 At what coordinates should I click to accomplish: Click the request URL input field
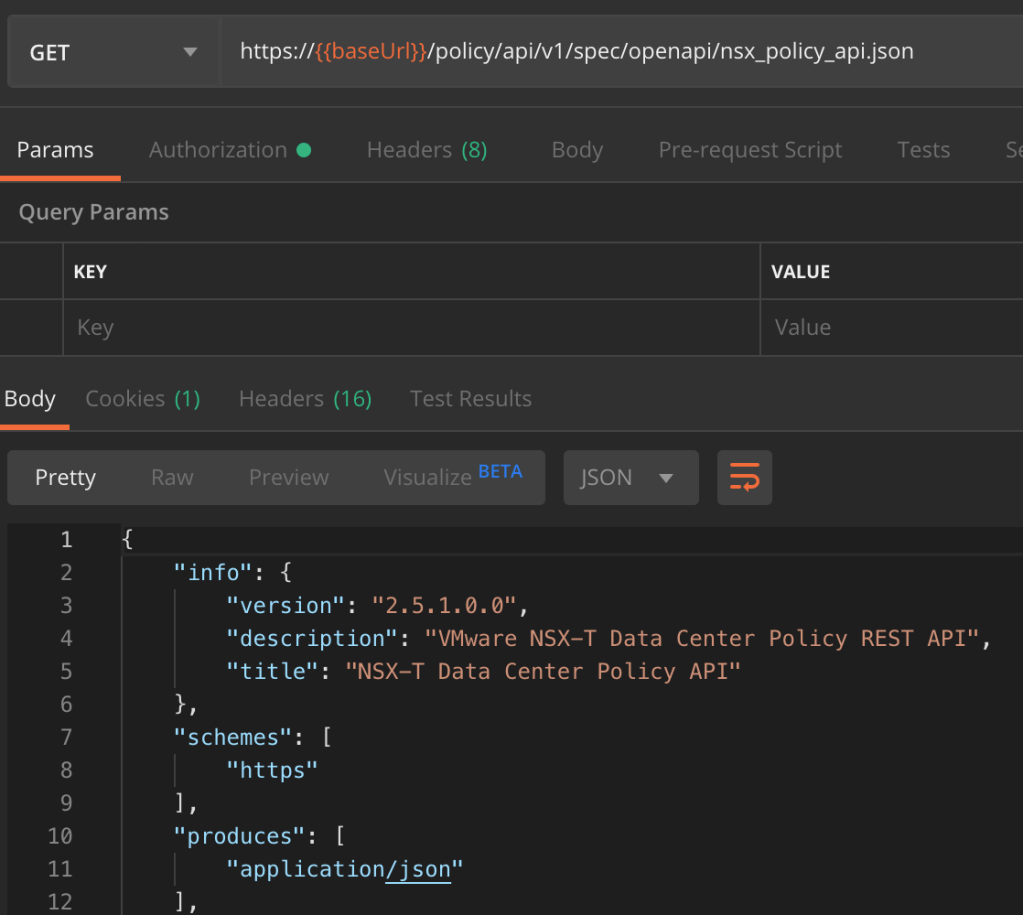(x=620, y=52)
